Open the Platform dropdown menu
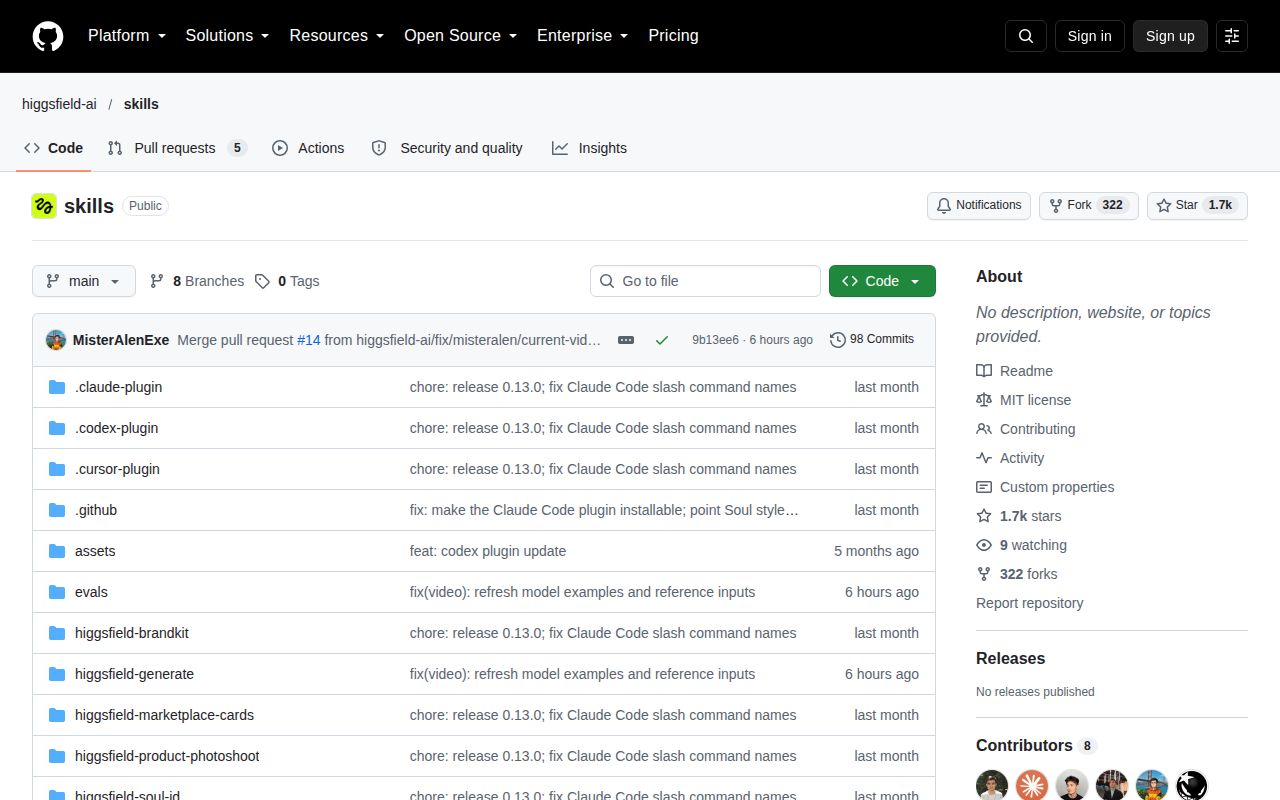This screenshot has height=800, width=1280. (127, 36)
